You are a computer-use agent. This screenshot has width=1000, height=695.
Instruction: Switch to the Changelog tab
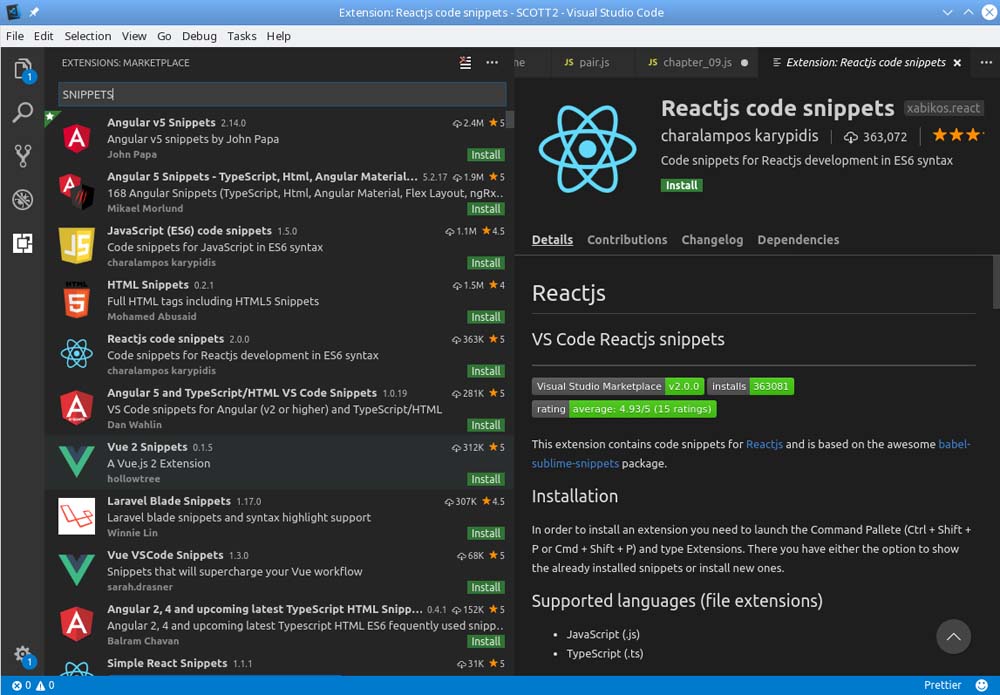pyautogui.click(x=712, y=240)
